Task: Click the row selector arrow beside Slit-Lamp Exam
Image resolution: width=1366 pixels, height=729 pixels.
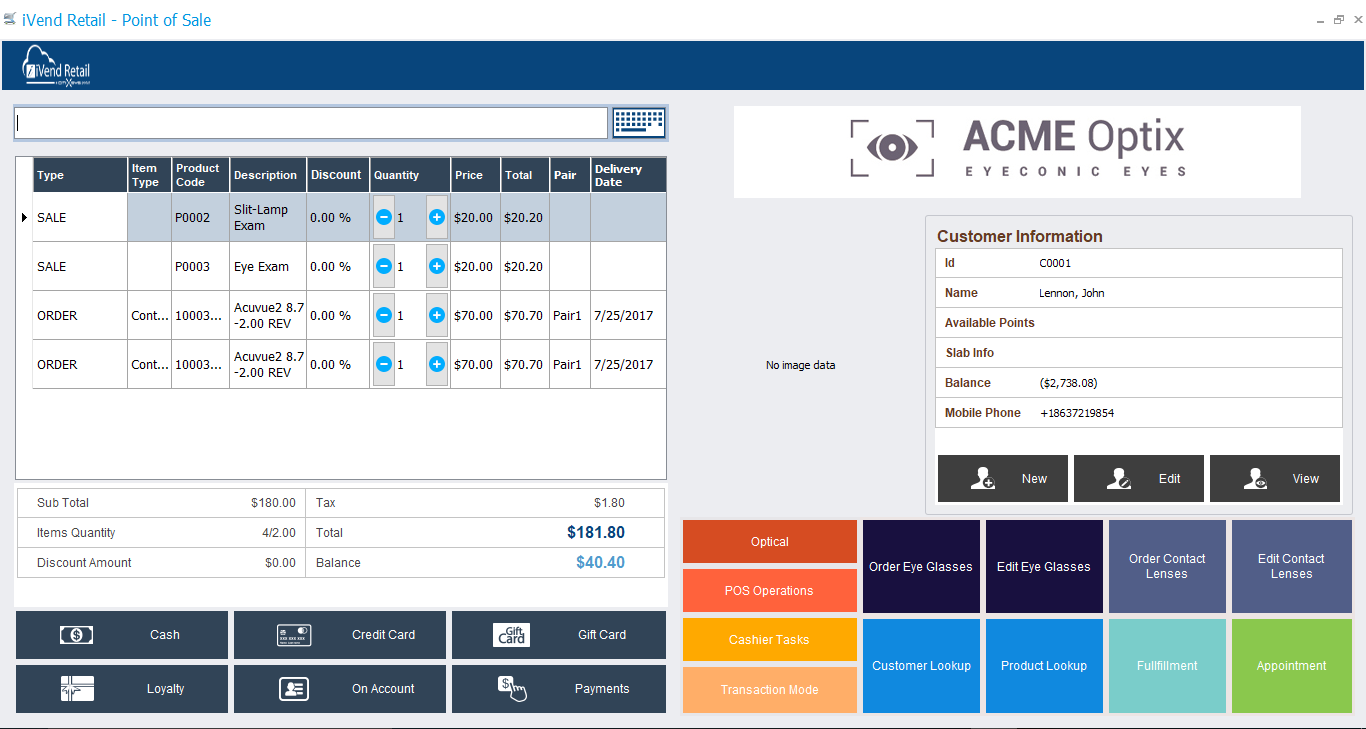Action: pos(24,217)
